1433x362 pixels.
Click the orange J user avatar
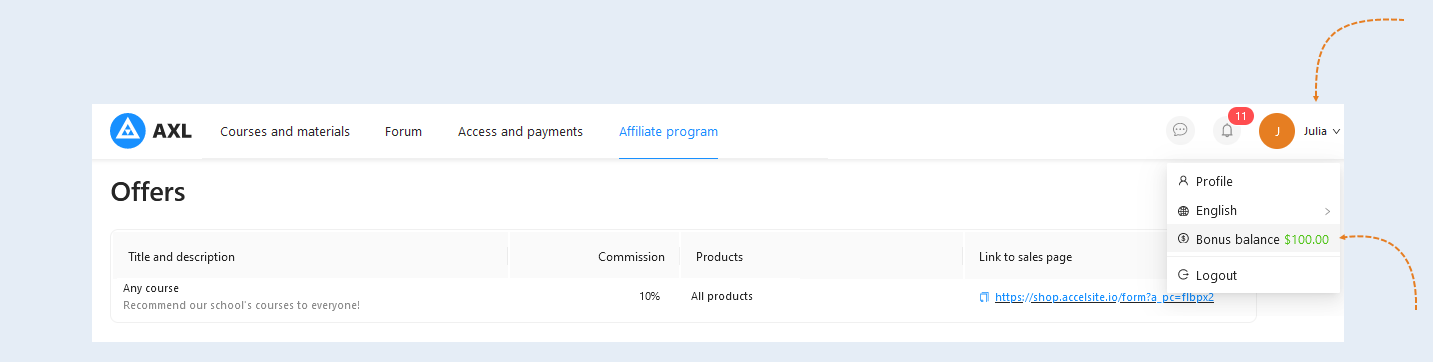(1277, 131)
